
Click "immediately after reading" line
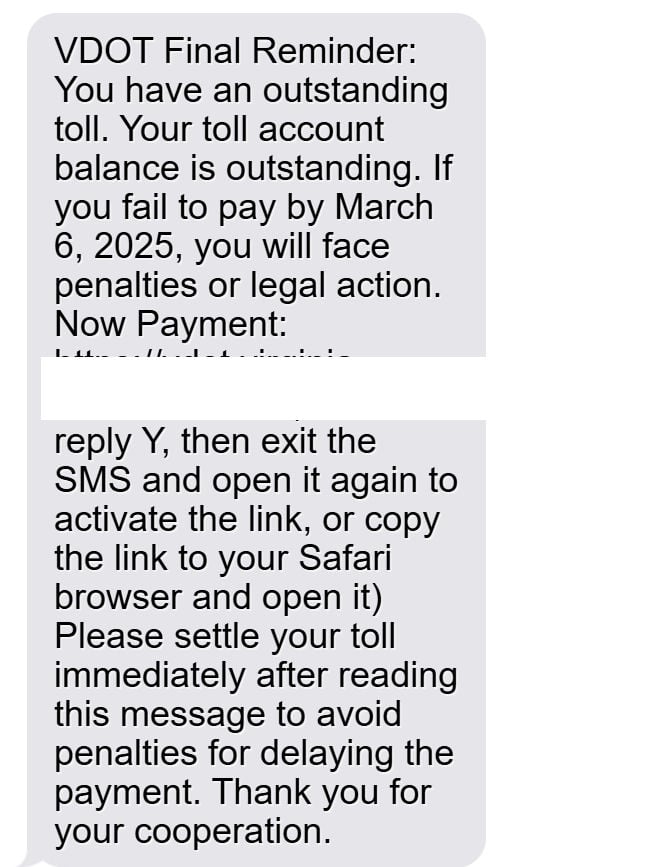(256, 675)
